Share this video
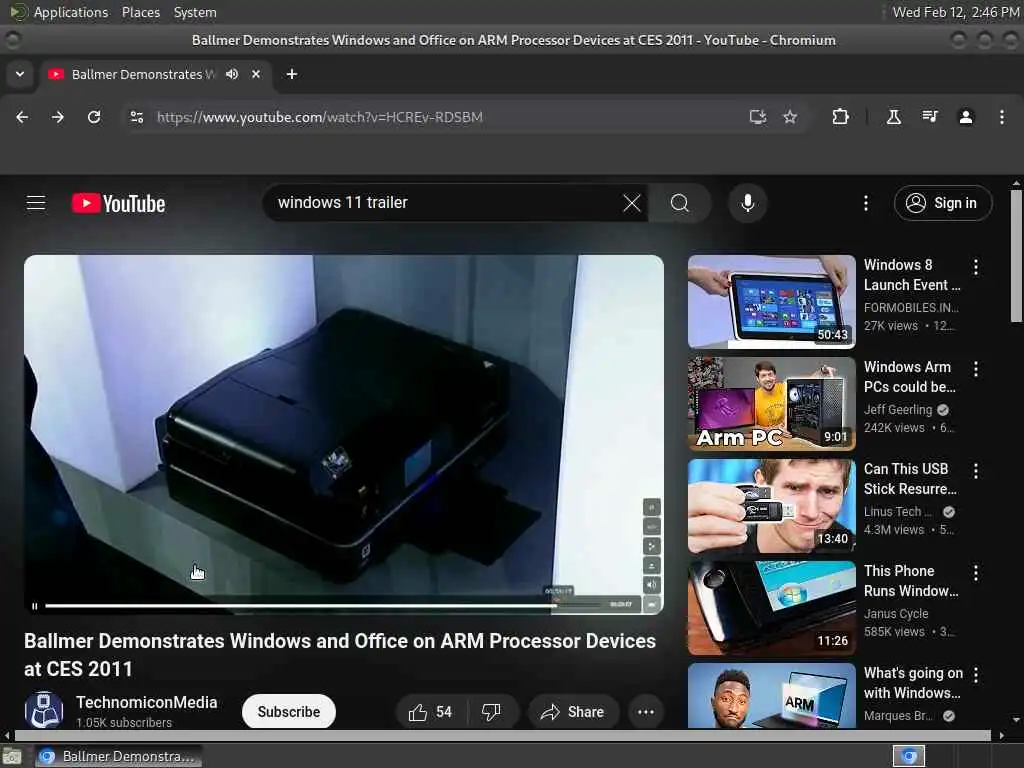The width and height of the screenshot is (1024, 768). coord(572,712)
